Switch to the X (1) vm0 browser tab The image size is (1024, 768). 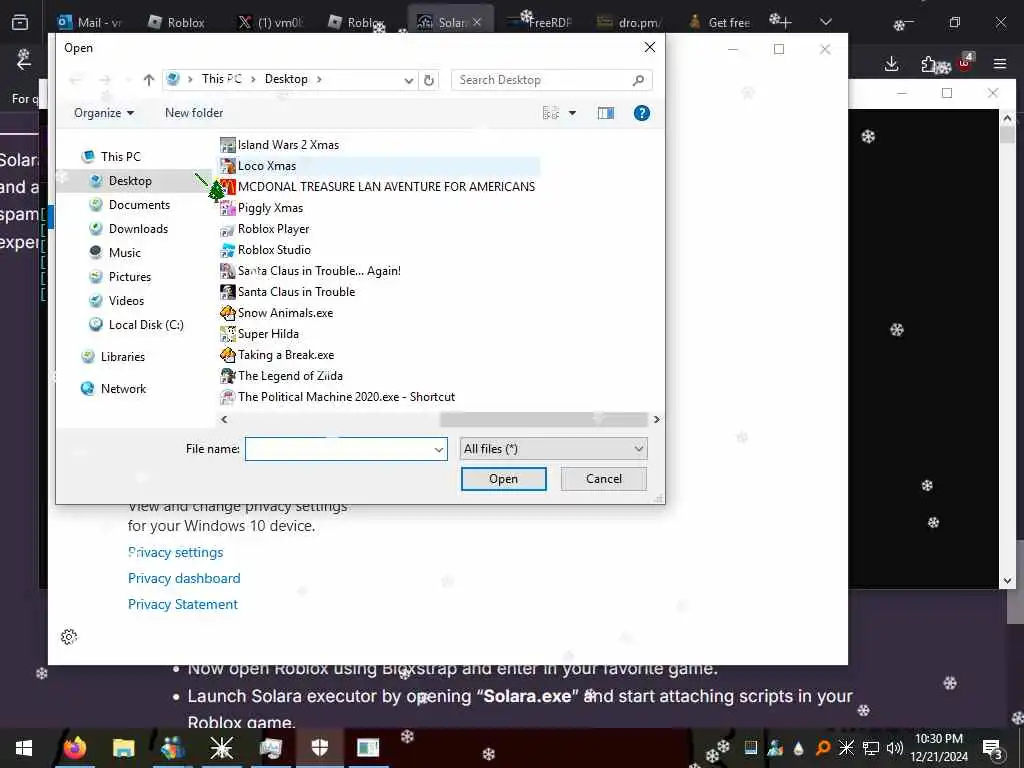tap(270, 22)
